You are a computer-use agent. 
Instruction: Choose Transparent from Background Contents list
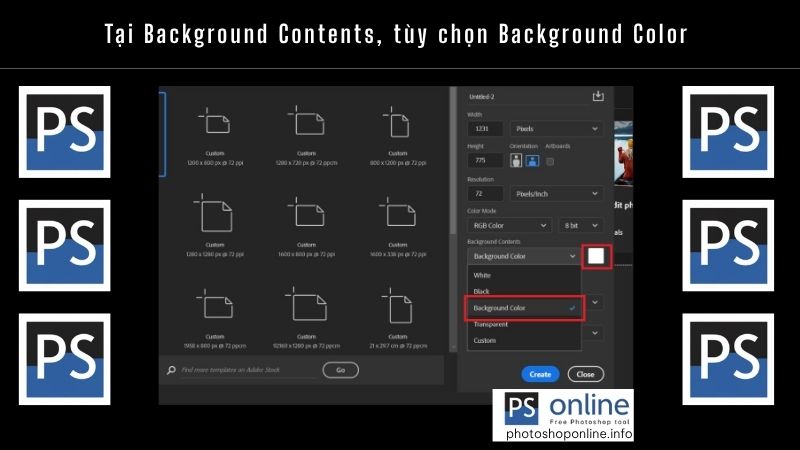click(524, 324)
